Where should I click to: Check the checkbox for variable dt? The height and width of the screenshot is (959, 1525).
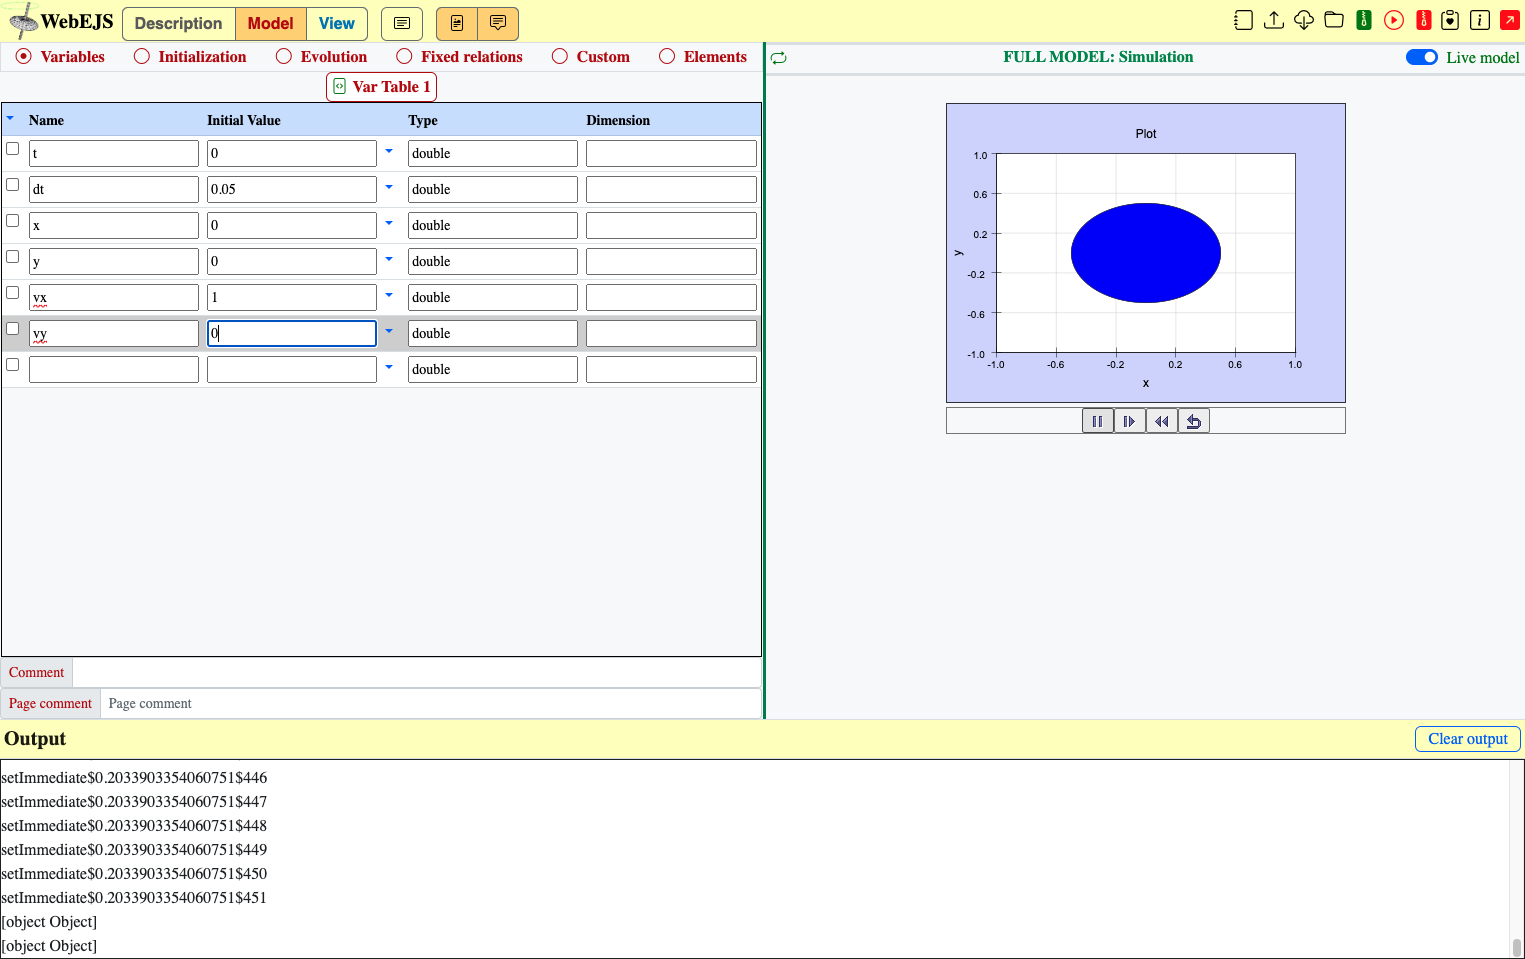[13, 185]
